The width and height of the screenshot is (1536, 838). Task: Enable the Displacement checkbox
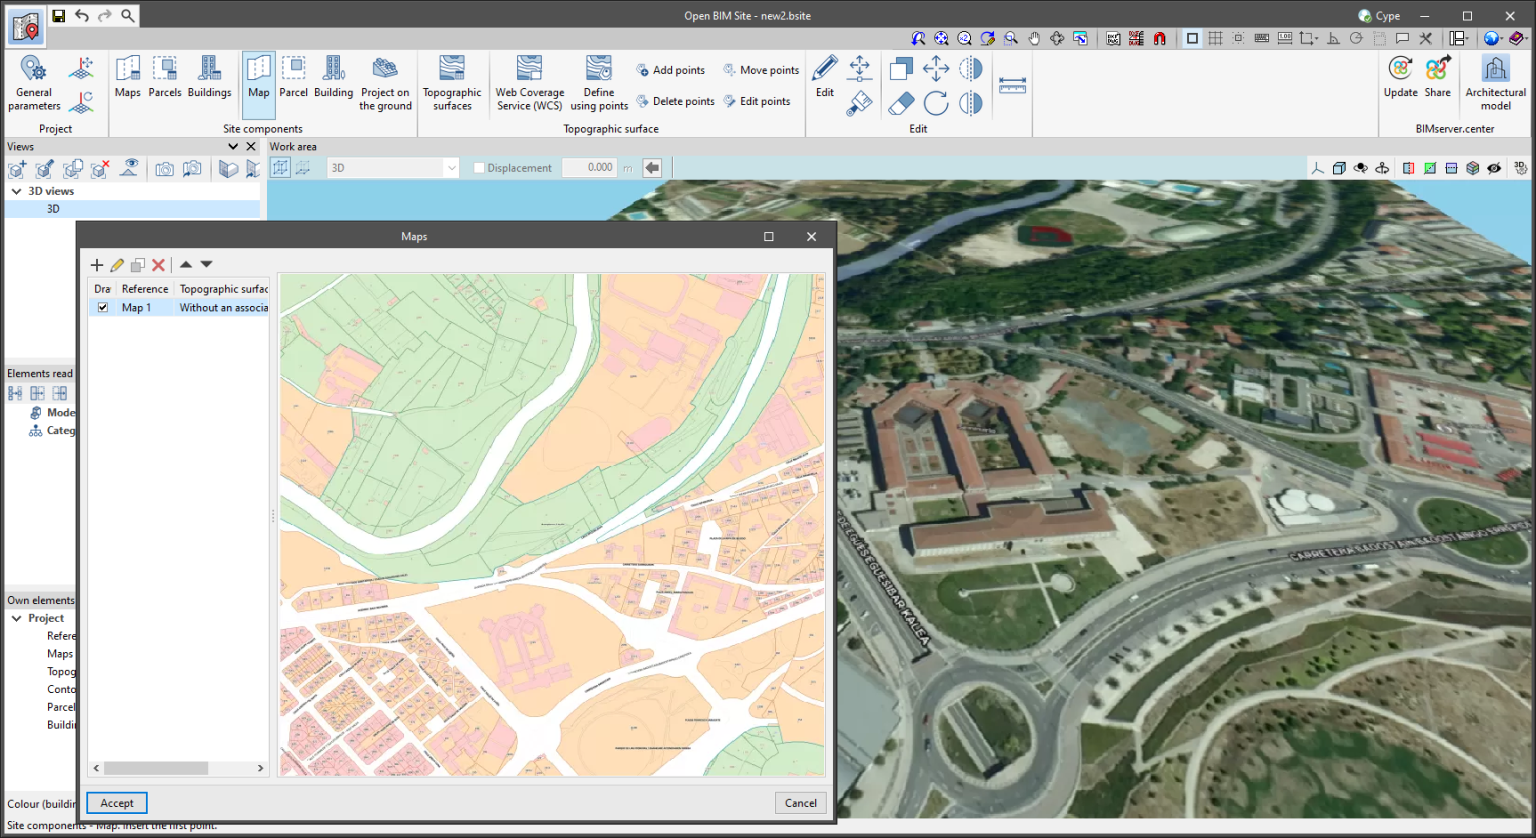477,167
